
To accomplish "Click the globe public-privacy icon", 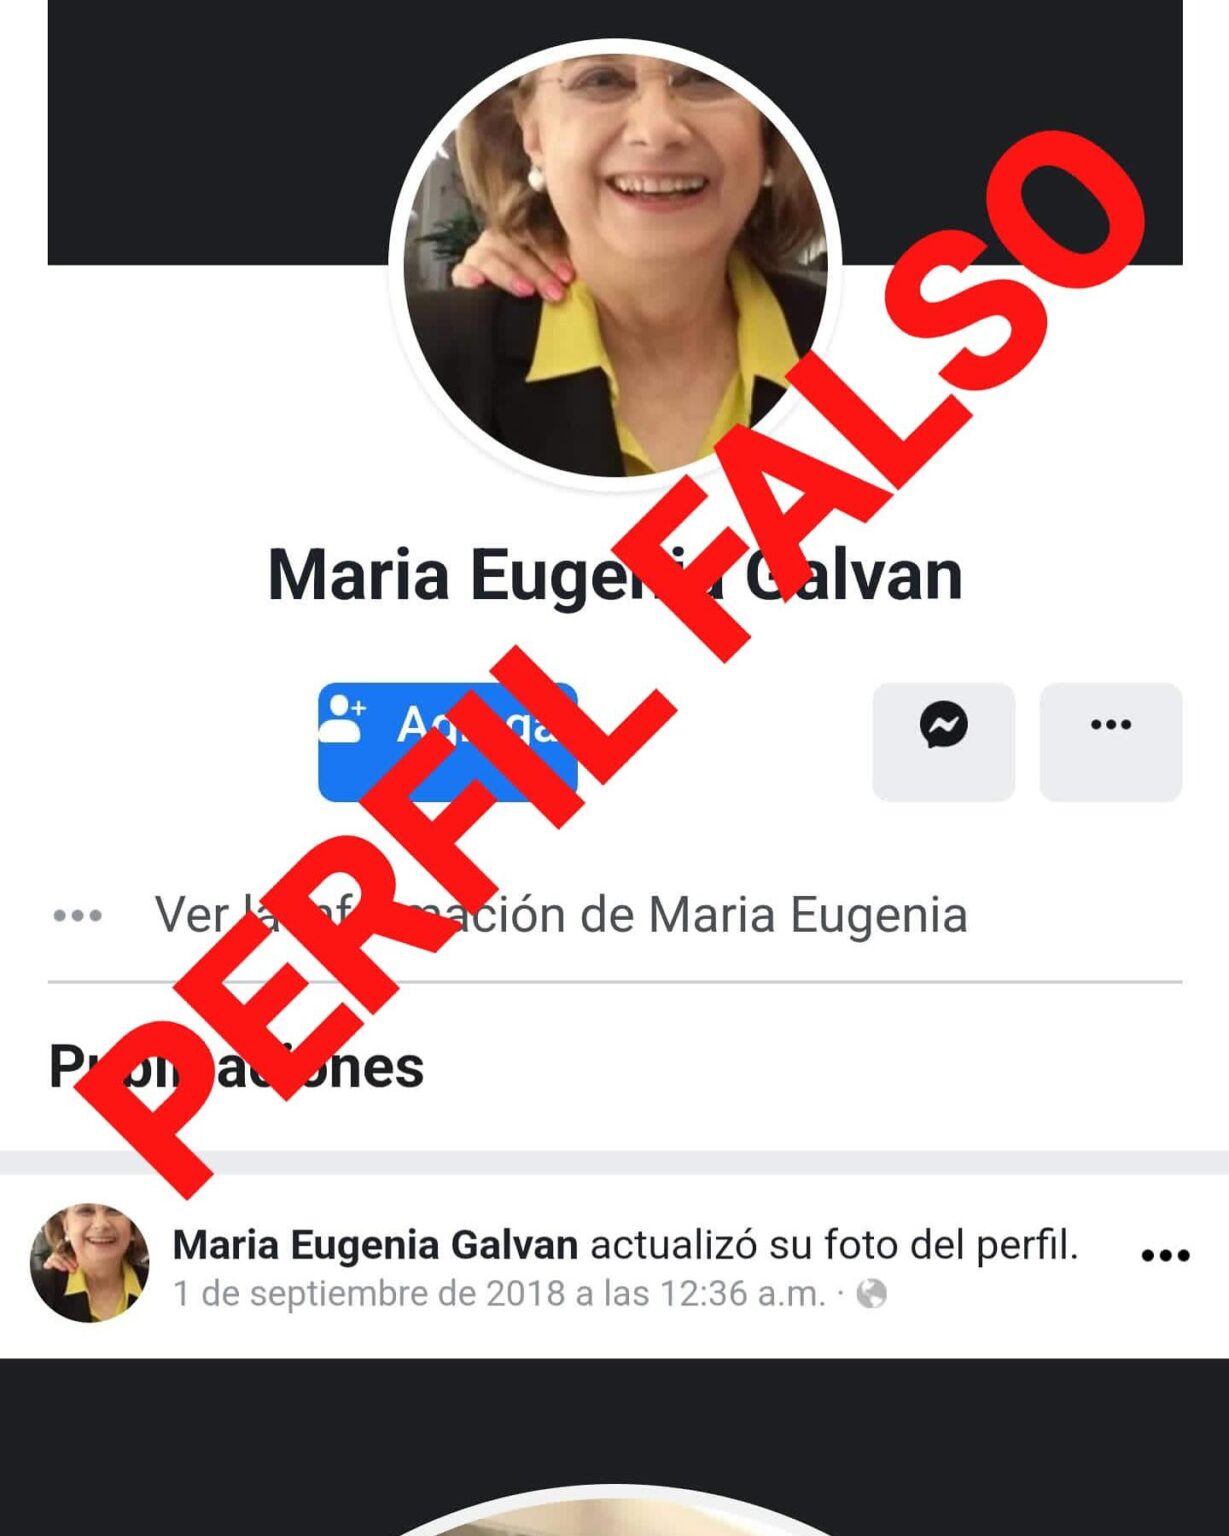I will [872, 1294].
